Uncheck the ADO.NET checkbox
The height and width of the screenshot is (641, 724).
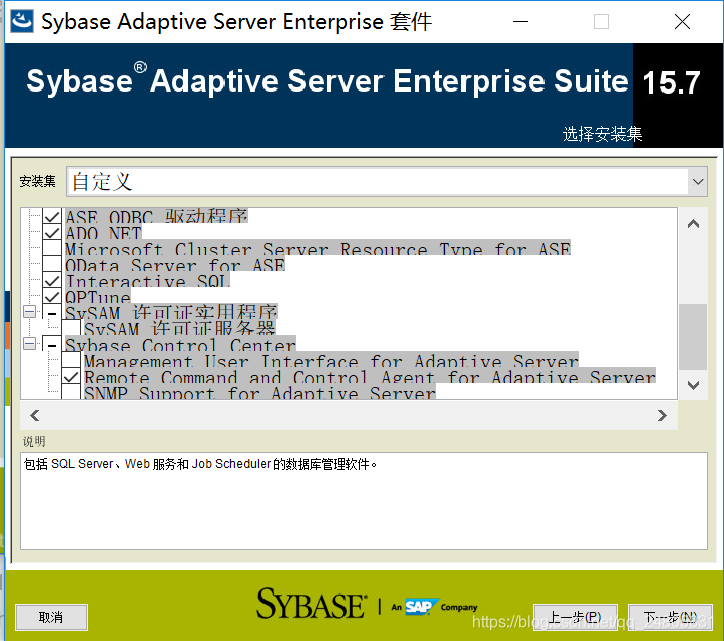pos(52,232)
